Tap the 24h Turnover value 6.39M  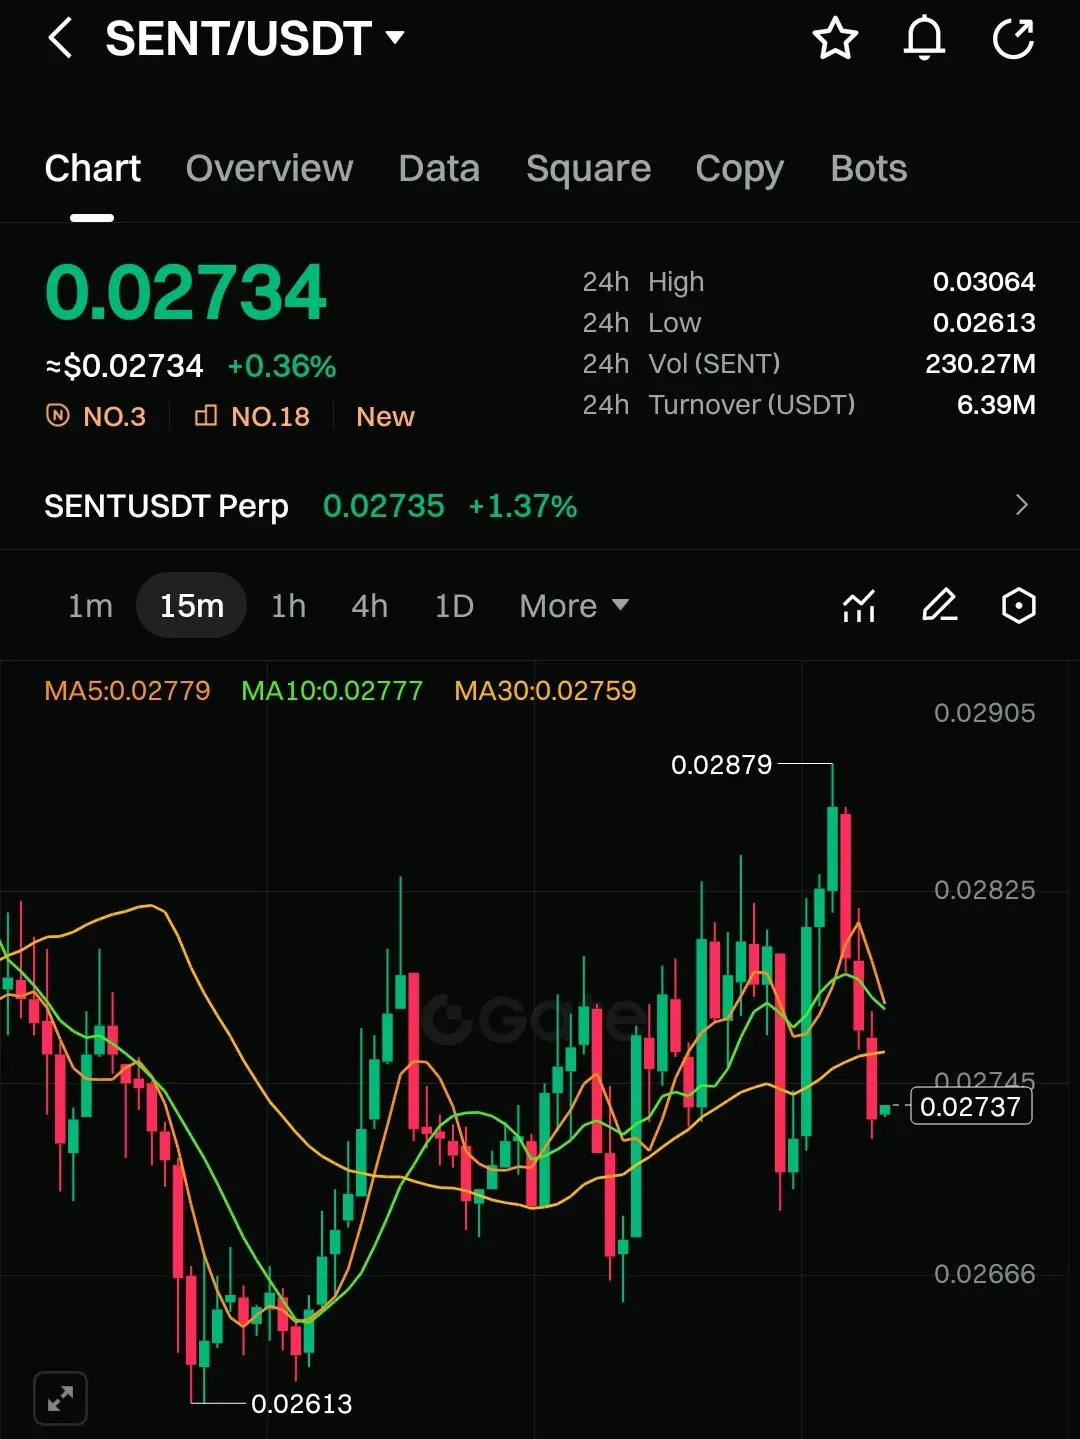click(996, 405)
